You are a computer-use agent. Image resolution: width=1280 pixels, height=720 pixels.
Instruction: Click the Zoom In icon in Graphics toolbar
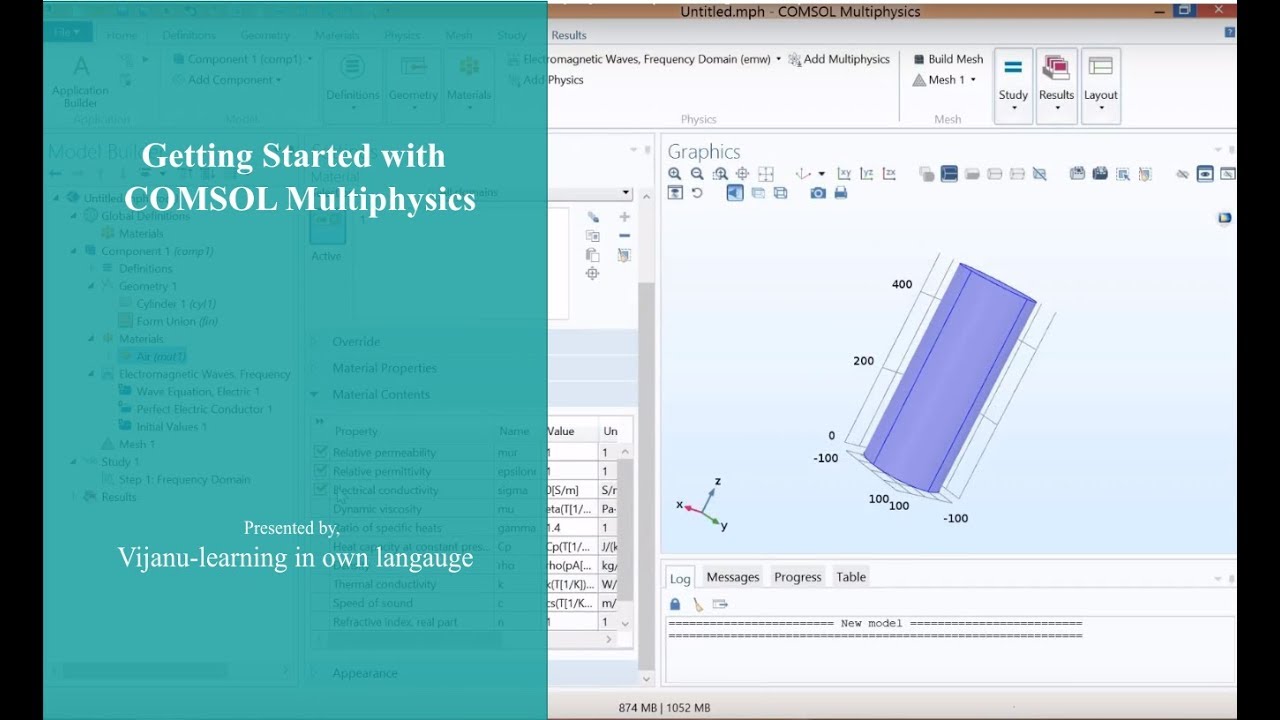(675, 174)
